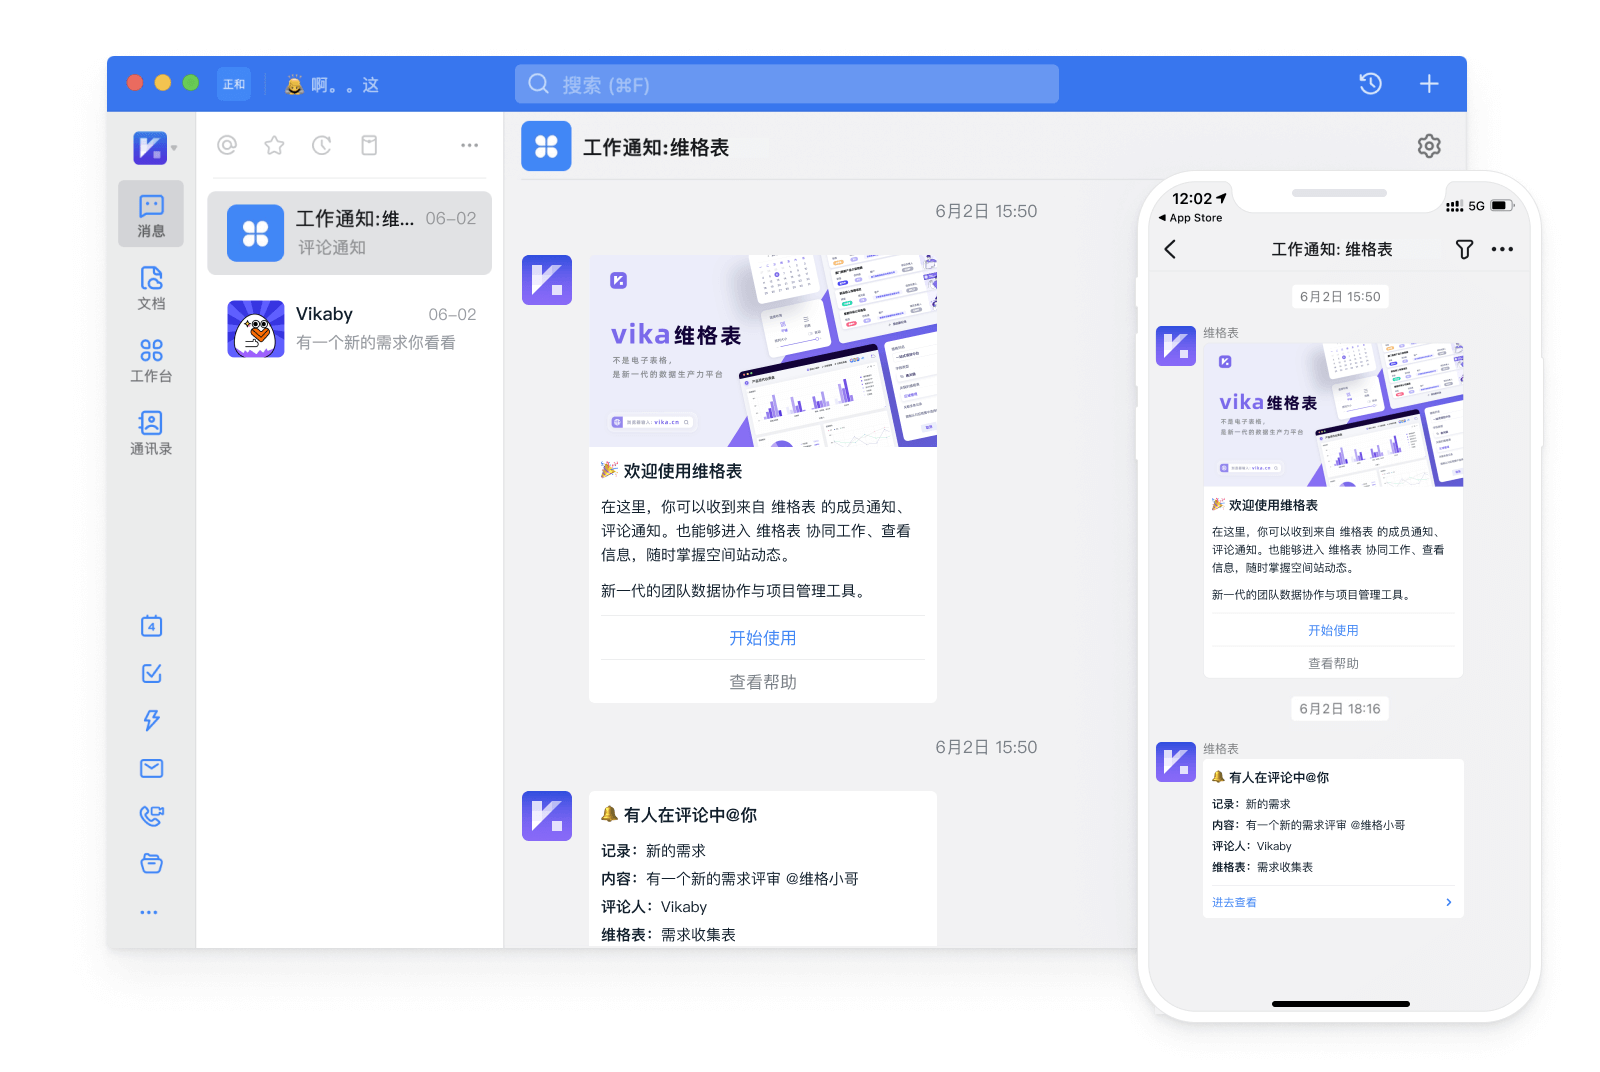The width and height of the screenshot is (1600, 1072).
Task: Open the mail icon in sidebar
Action: tap(151, 768)
